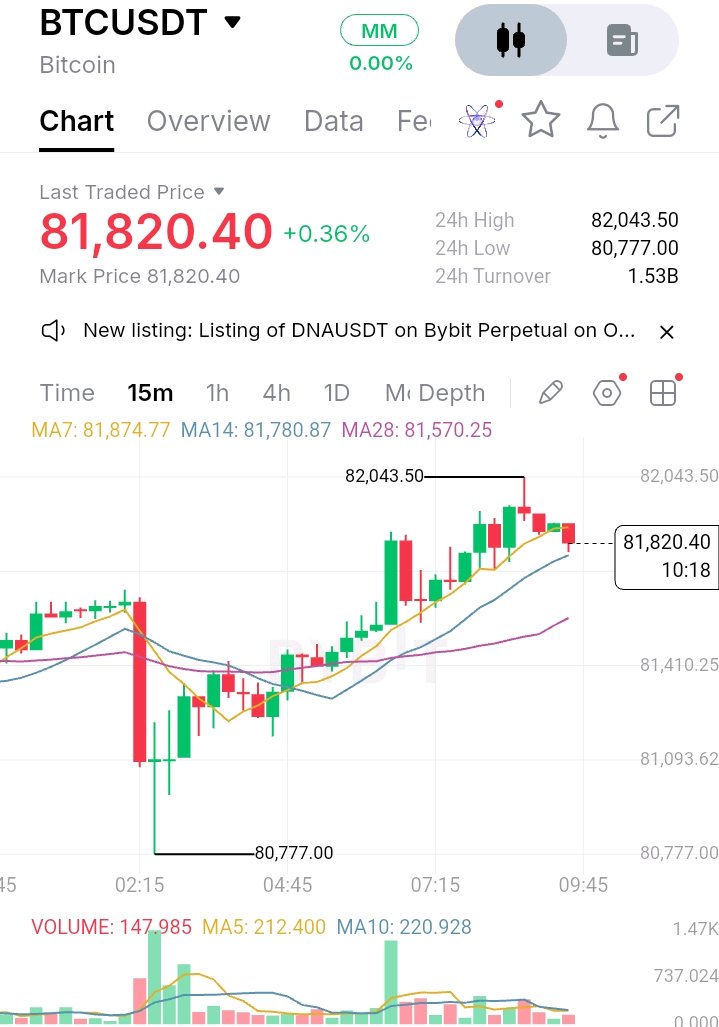Click the 80,777.00 low marker on chart
This screenshot has height=1027, width=719.
(293, 853)
